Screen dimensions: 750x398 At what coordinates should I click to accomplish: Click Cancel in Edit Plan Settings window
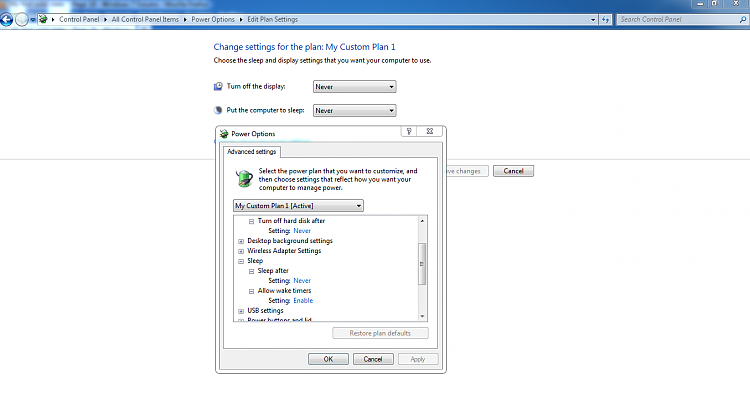(513, 171)
